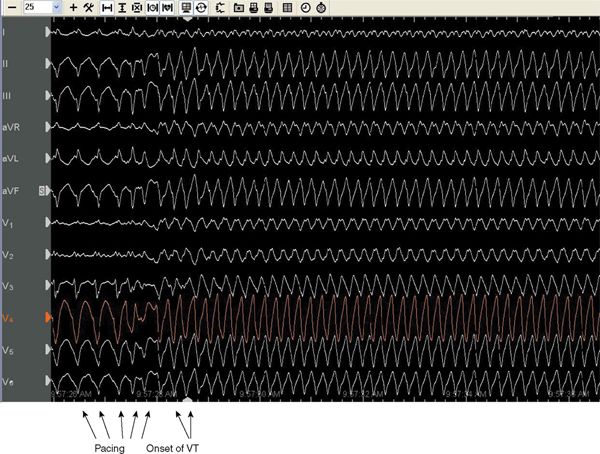Viewport: 600px width, 454px height.
Task: Select the horizontal caliper measurement tool
Action: [107, 7]
